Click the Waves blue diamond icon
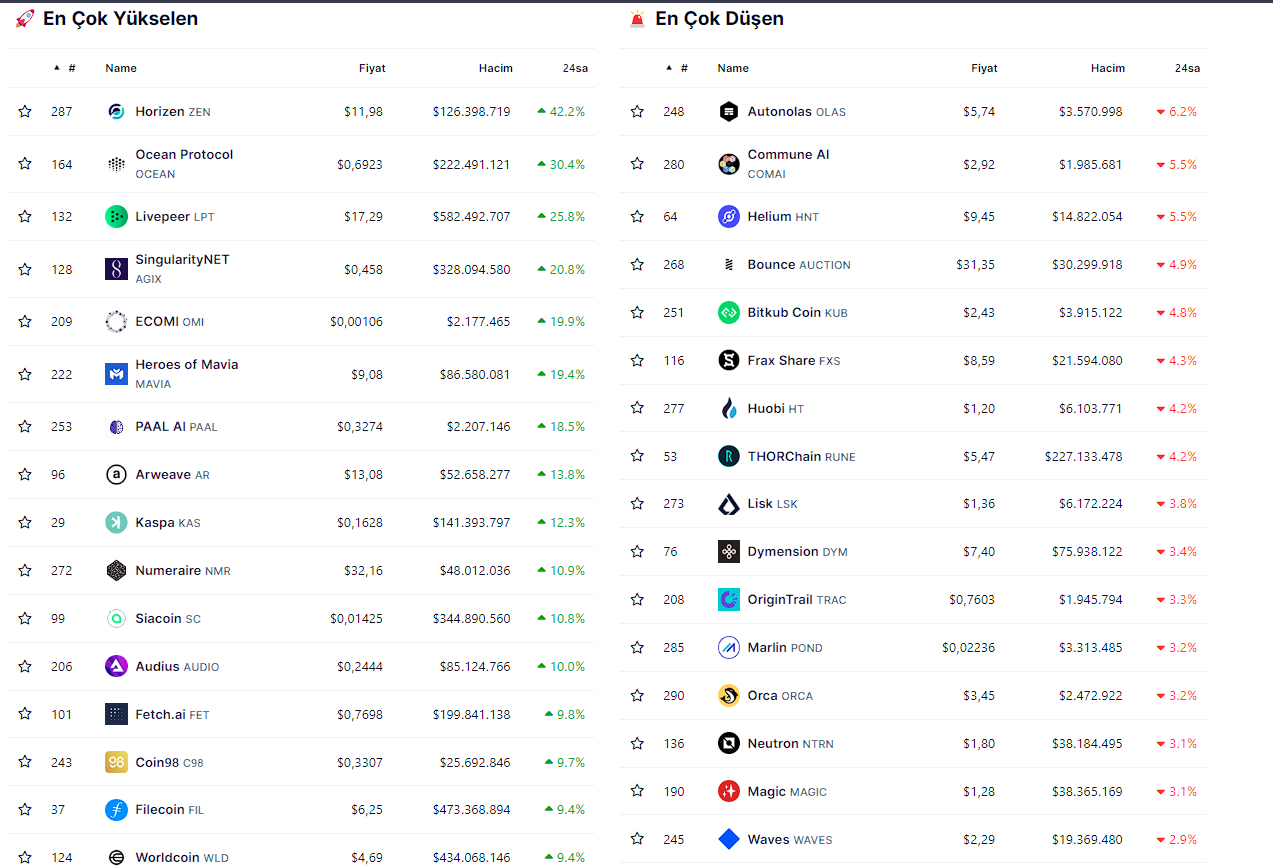This screenshot has height=866, width=1273. (728, 839)
